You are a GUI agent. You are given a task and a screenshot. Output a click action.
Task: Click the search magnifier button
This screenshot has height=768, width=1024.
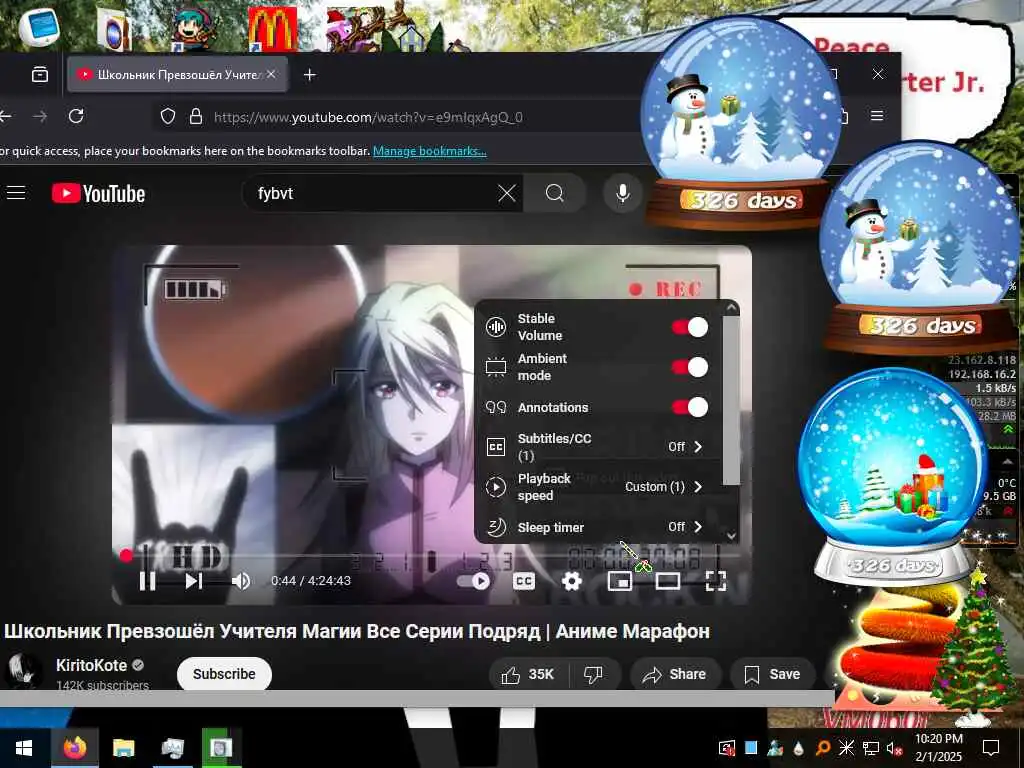[554, 193]
